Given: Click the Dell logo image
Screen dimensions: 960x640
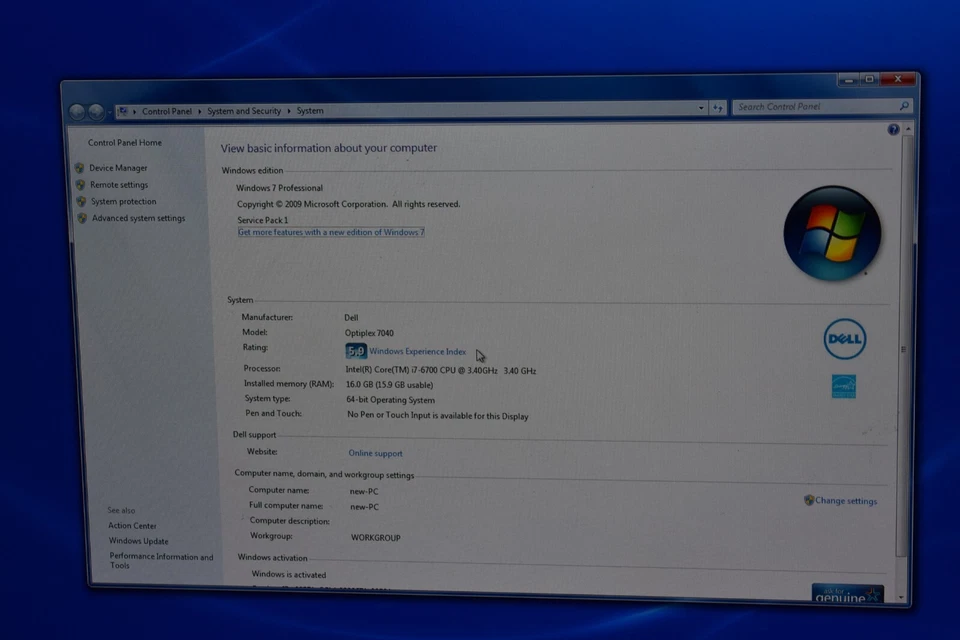Looking at the screenshot, I should point(844,340).
